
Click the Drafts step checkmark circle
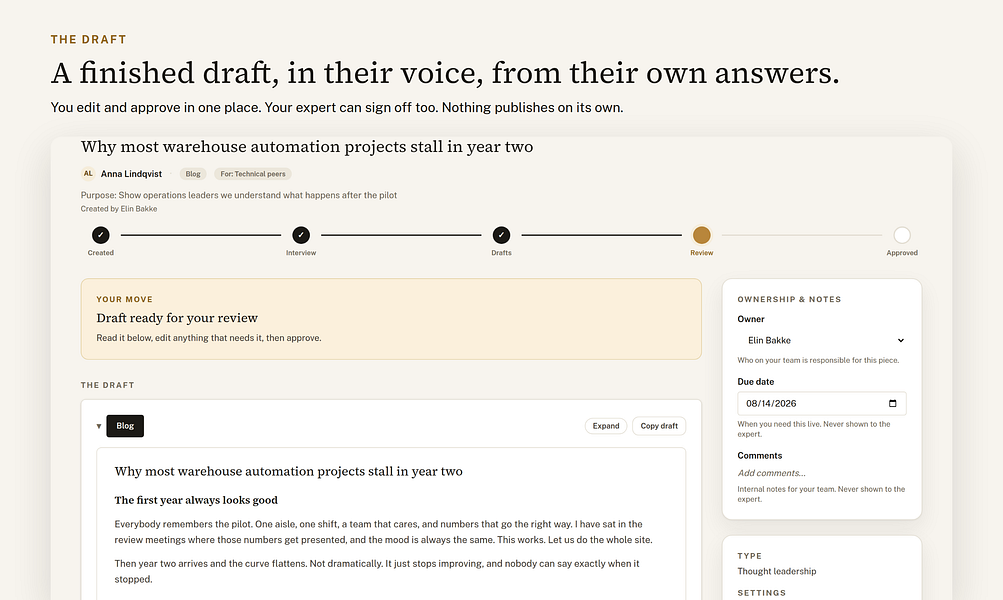[x=501, y=235]
